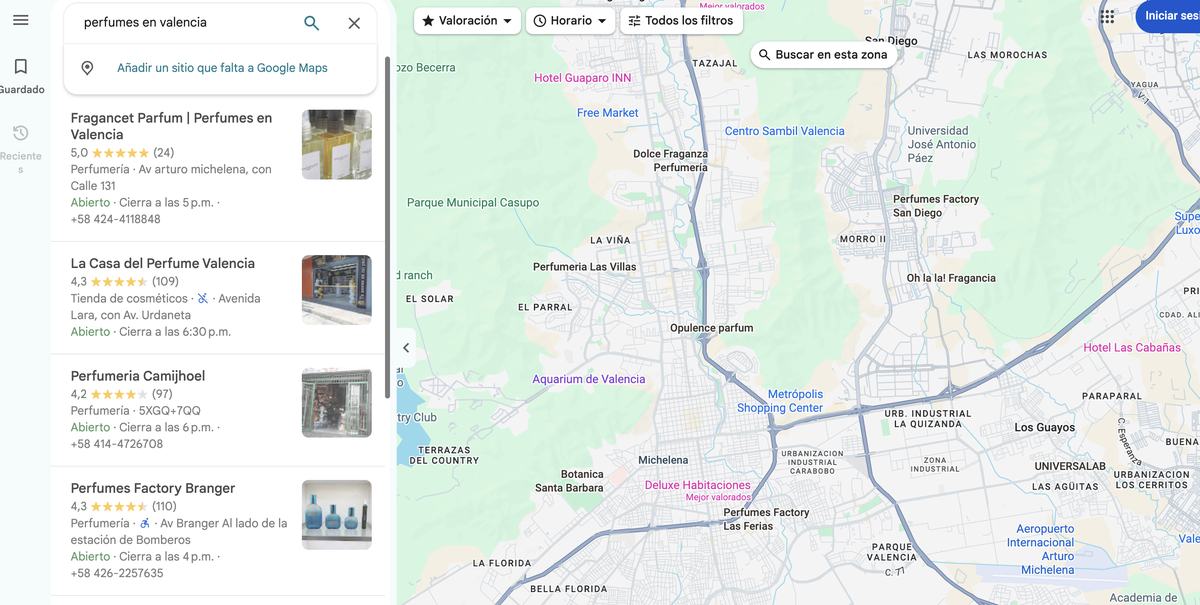This screenshot has height=605, width=1200.
Task: Select Opulence parfum on the map
Action: [712, 328]
